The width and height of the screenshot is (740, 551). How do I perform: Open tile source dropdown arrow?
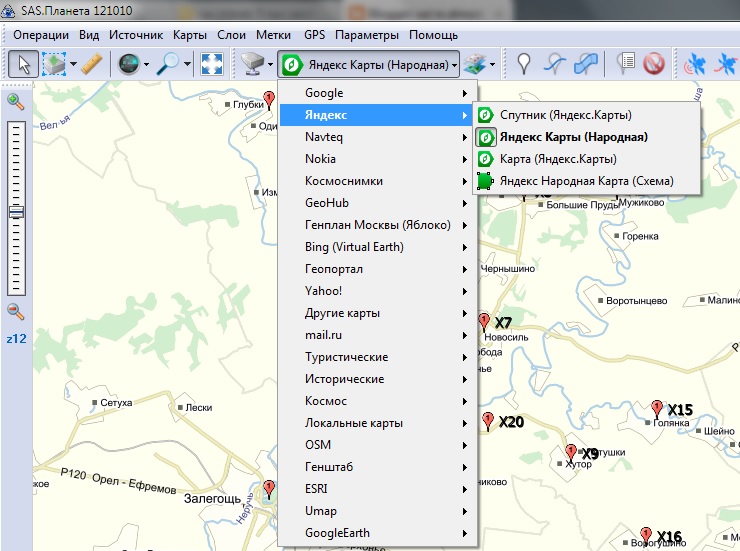coord(270,64)
